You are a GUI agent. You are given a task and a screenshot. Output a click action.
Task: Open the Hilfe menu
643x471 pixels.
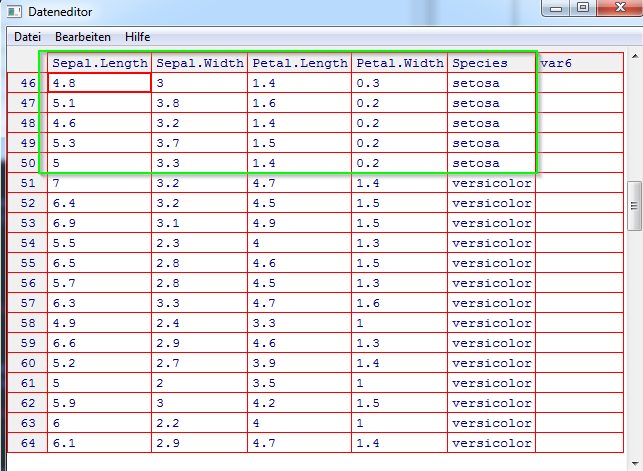[x=138, y=36]
